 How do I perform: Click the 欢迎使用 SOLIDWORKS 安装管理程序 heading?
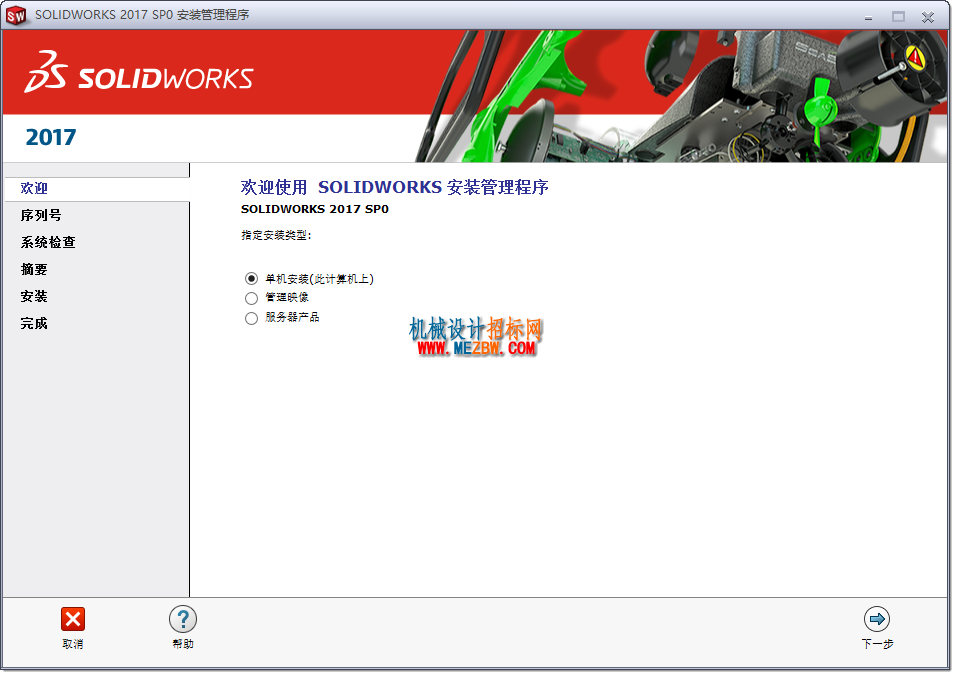395,187
